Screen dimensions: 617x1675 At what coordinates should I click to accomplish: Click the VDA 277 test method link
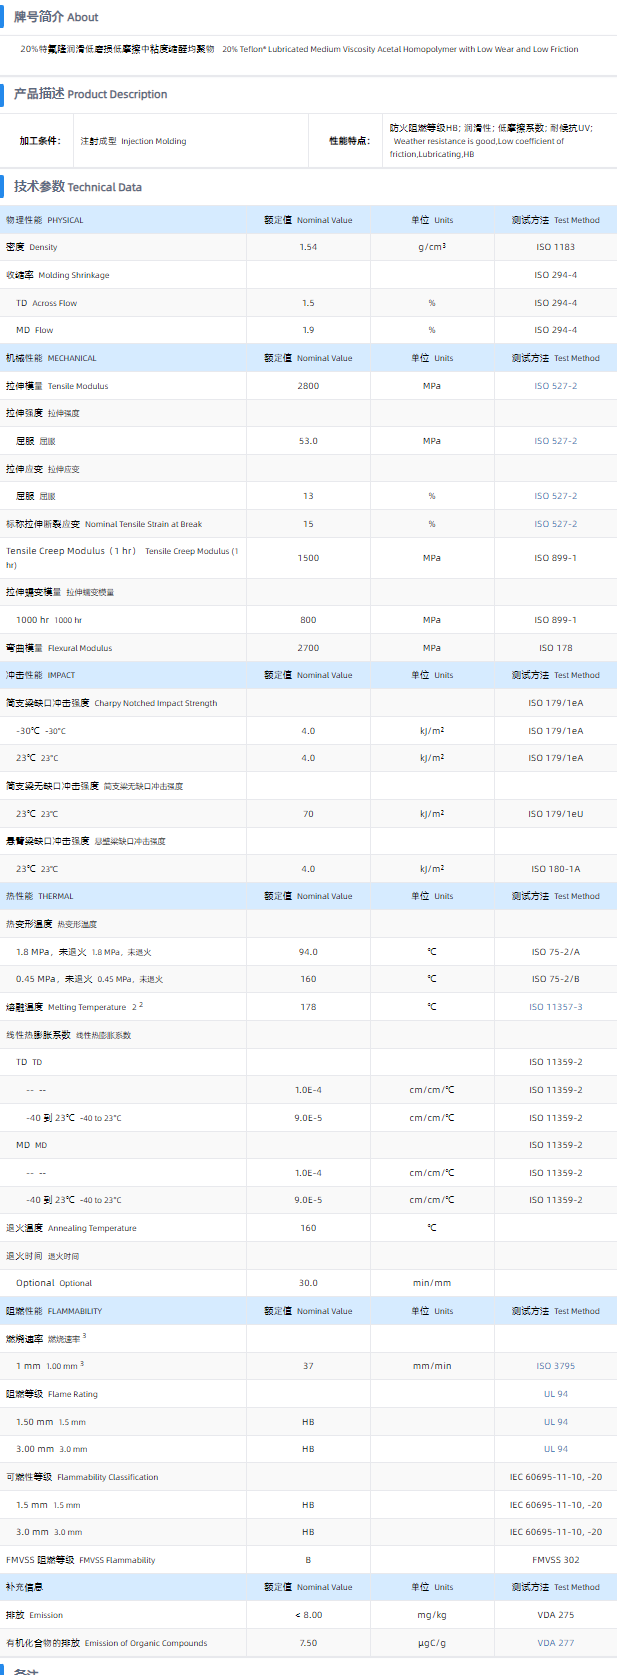555,1643
